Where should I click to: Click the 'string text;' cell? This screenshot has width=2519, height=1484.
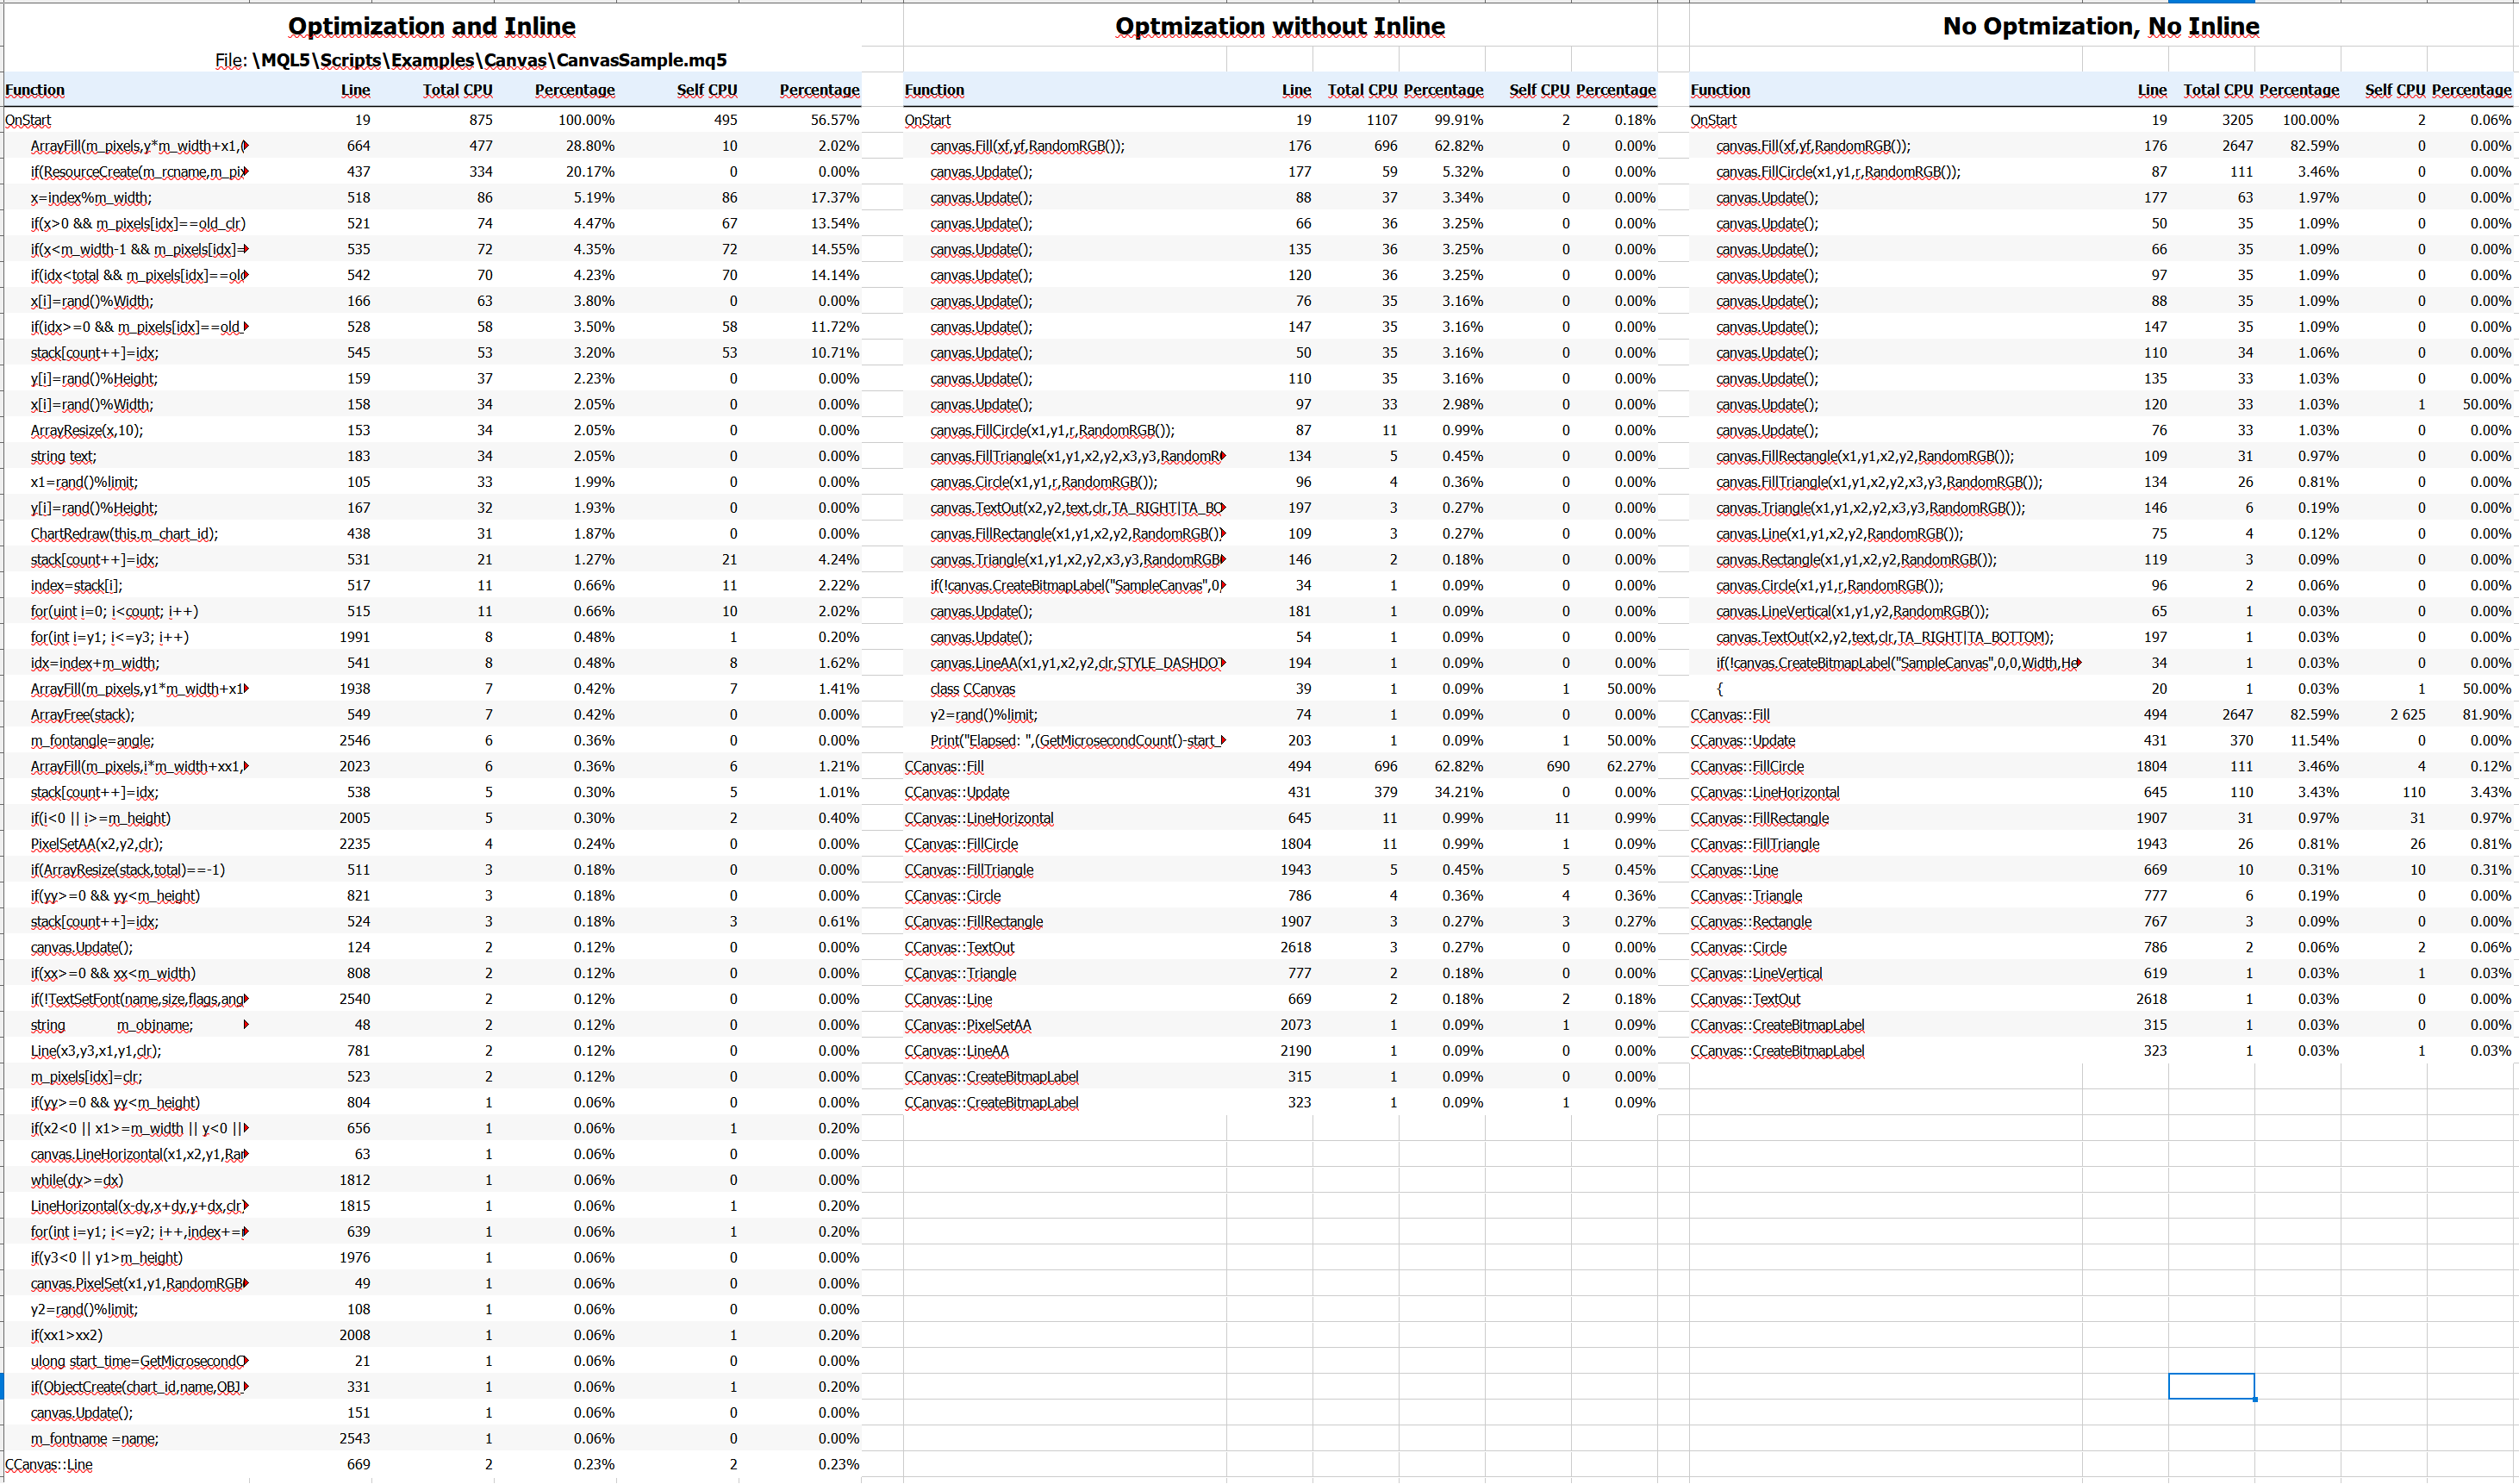63,456
